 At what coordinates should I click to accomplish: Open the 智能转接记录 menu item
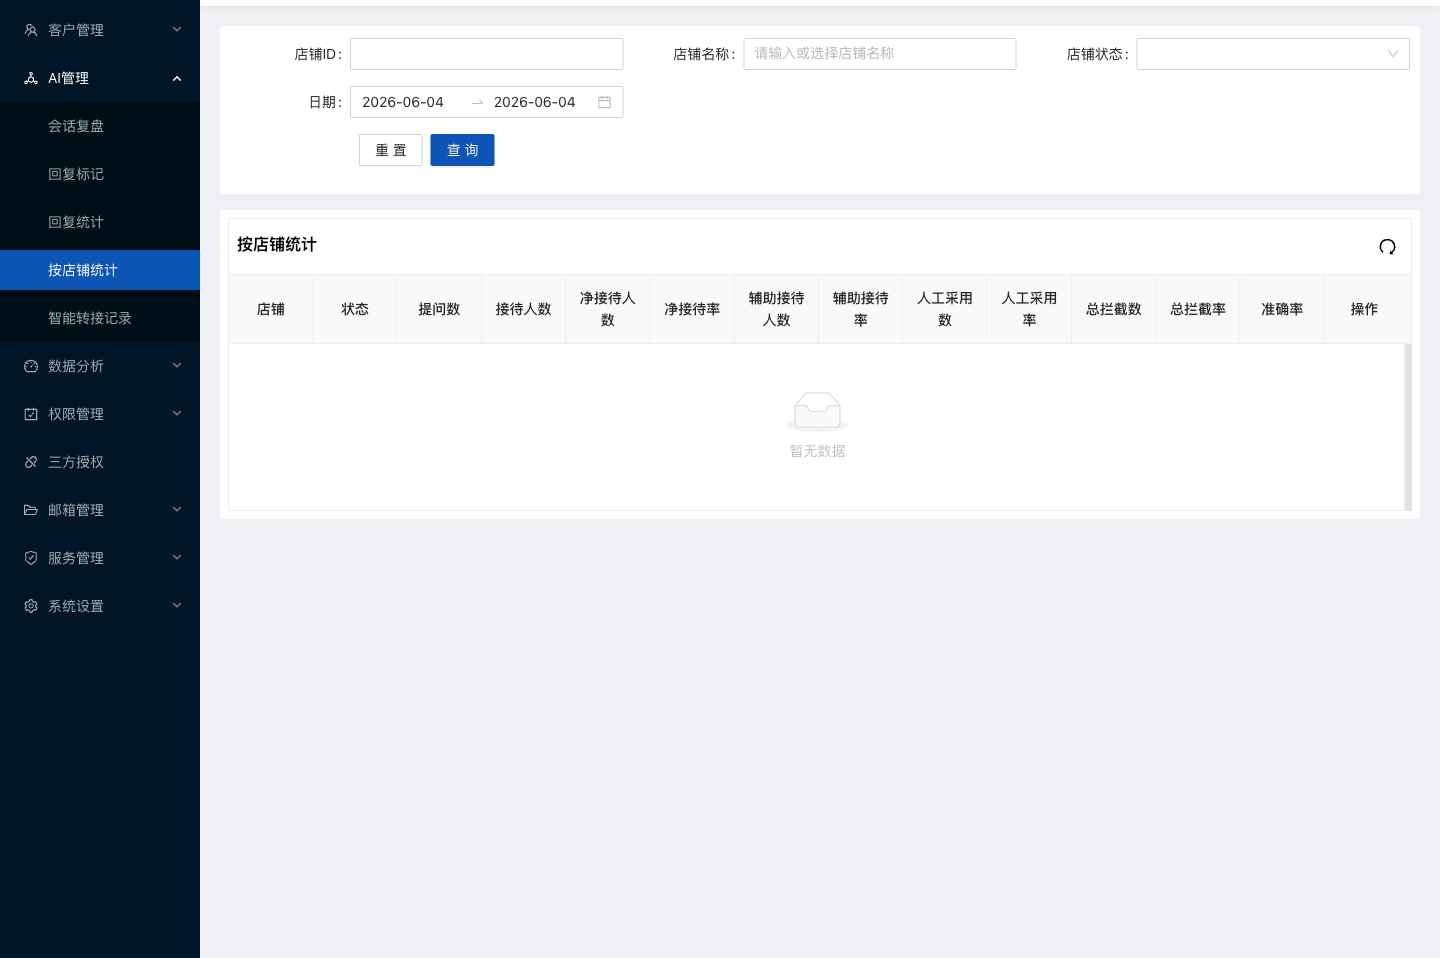click(100, 318)
